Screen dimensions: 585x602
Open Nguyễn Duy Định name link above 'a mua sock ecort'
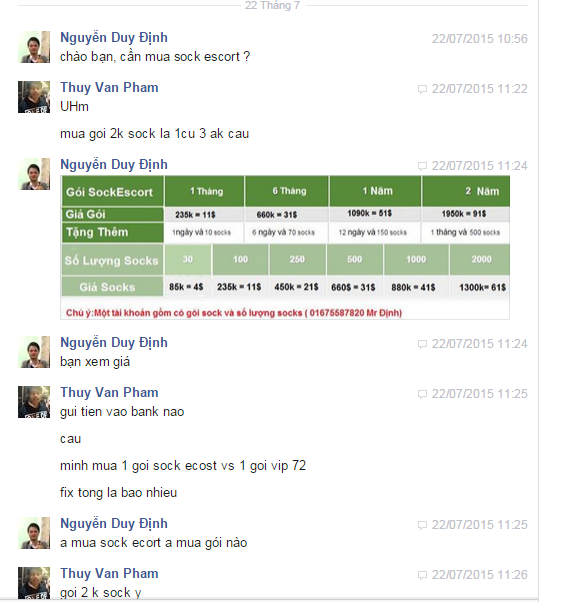[114, 523]
